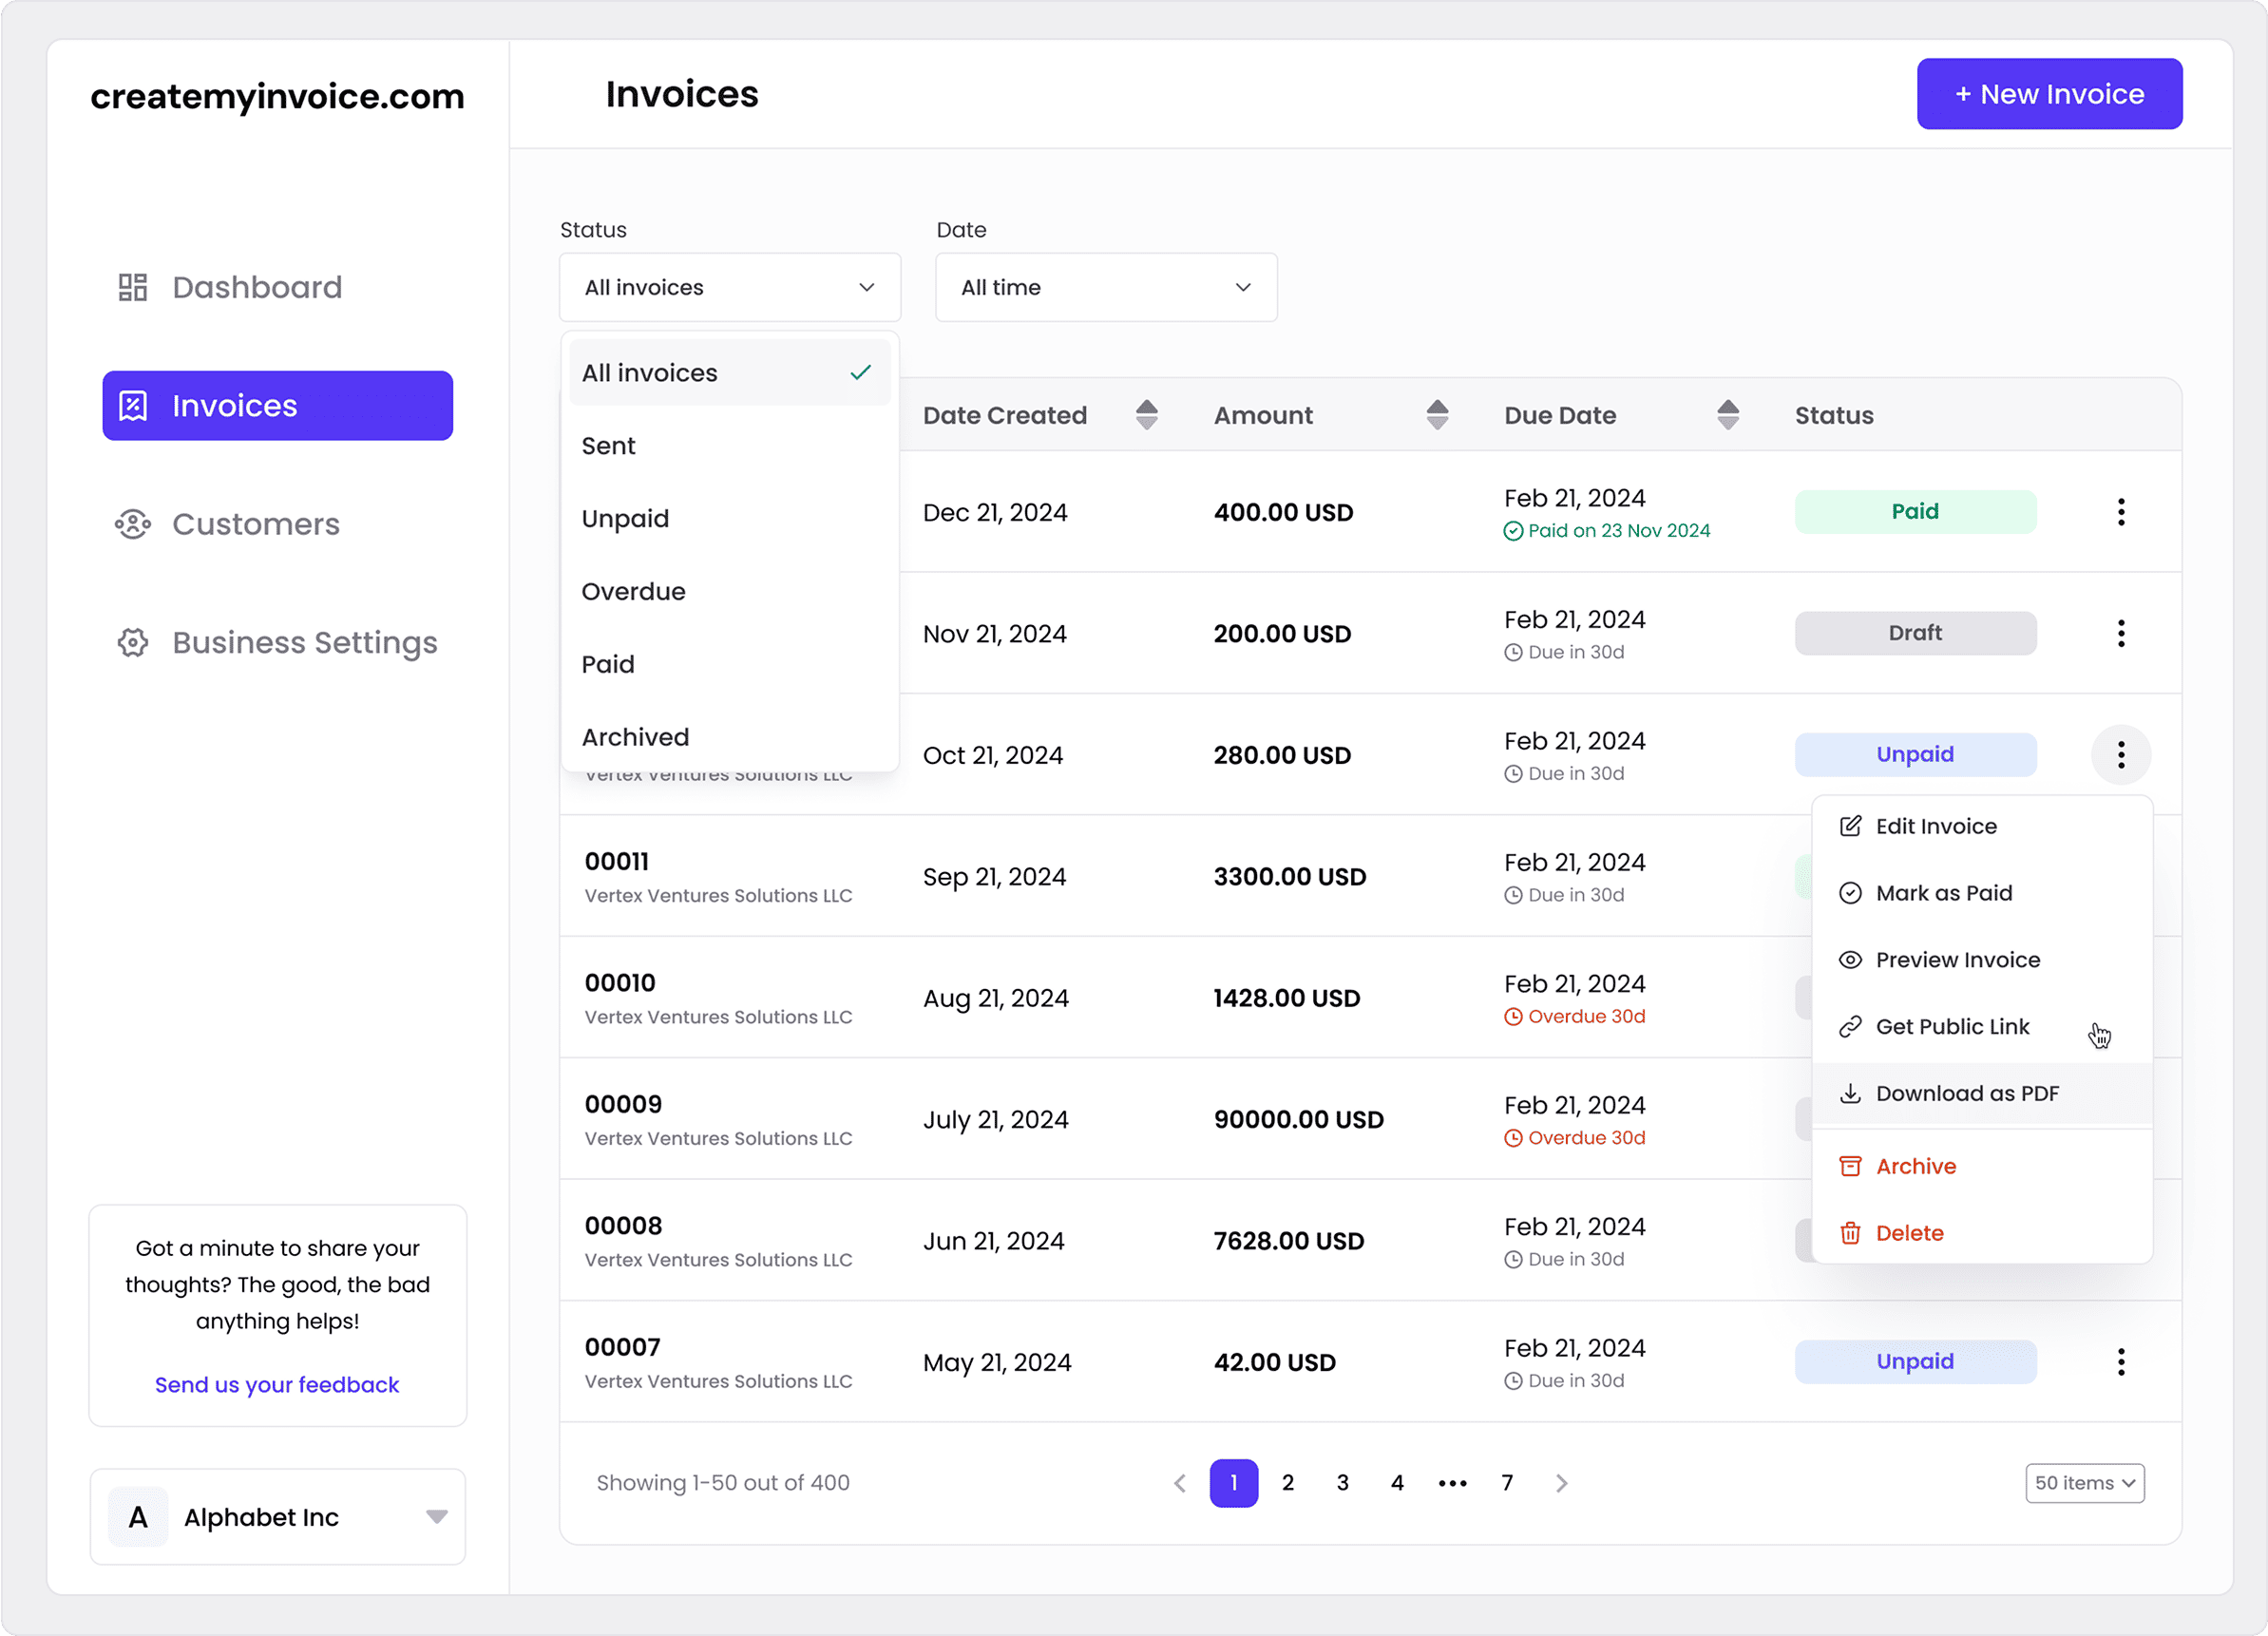This screenshot has height=1636, width=2268.
Task: Choose Mark as Paid from context menu
Action: [x=1943, y=893]
